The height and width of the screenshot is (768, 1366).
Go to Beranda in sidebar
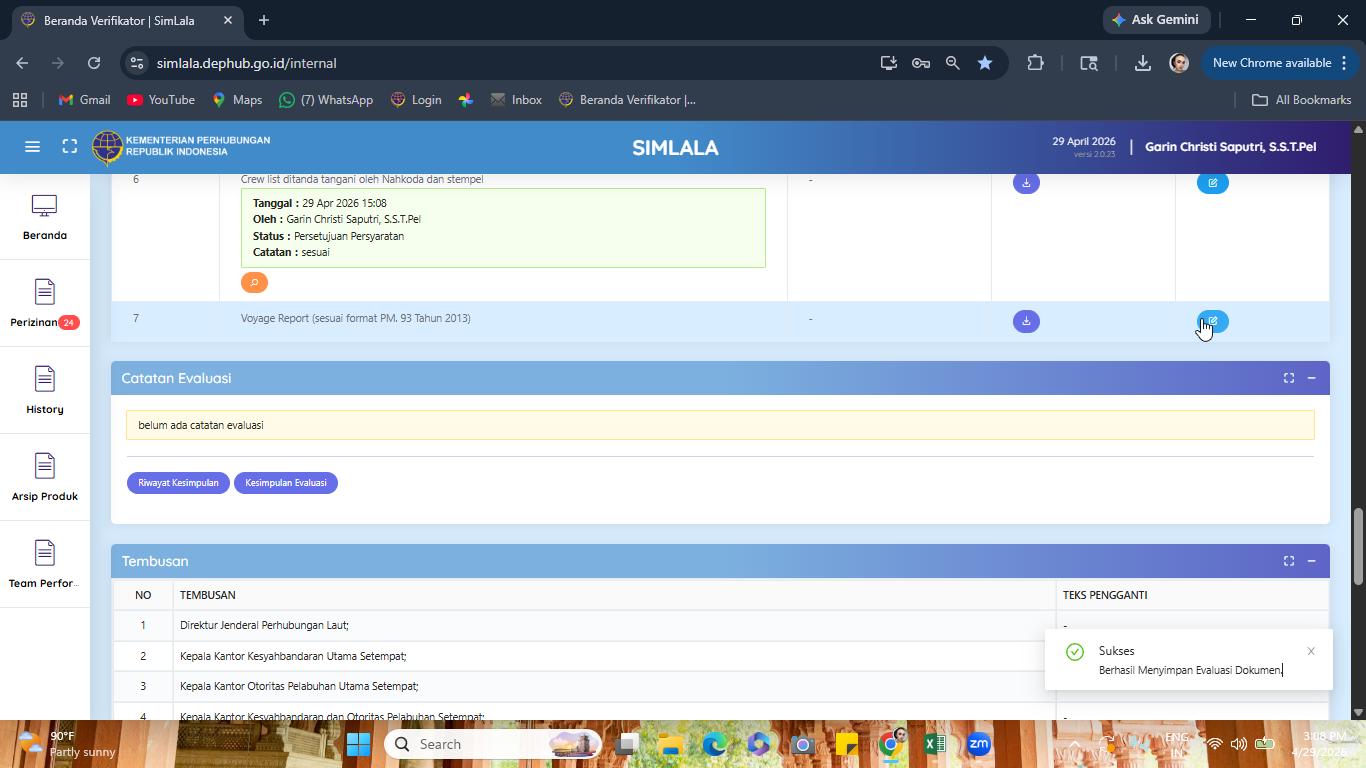click(45, 217)
